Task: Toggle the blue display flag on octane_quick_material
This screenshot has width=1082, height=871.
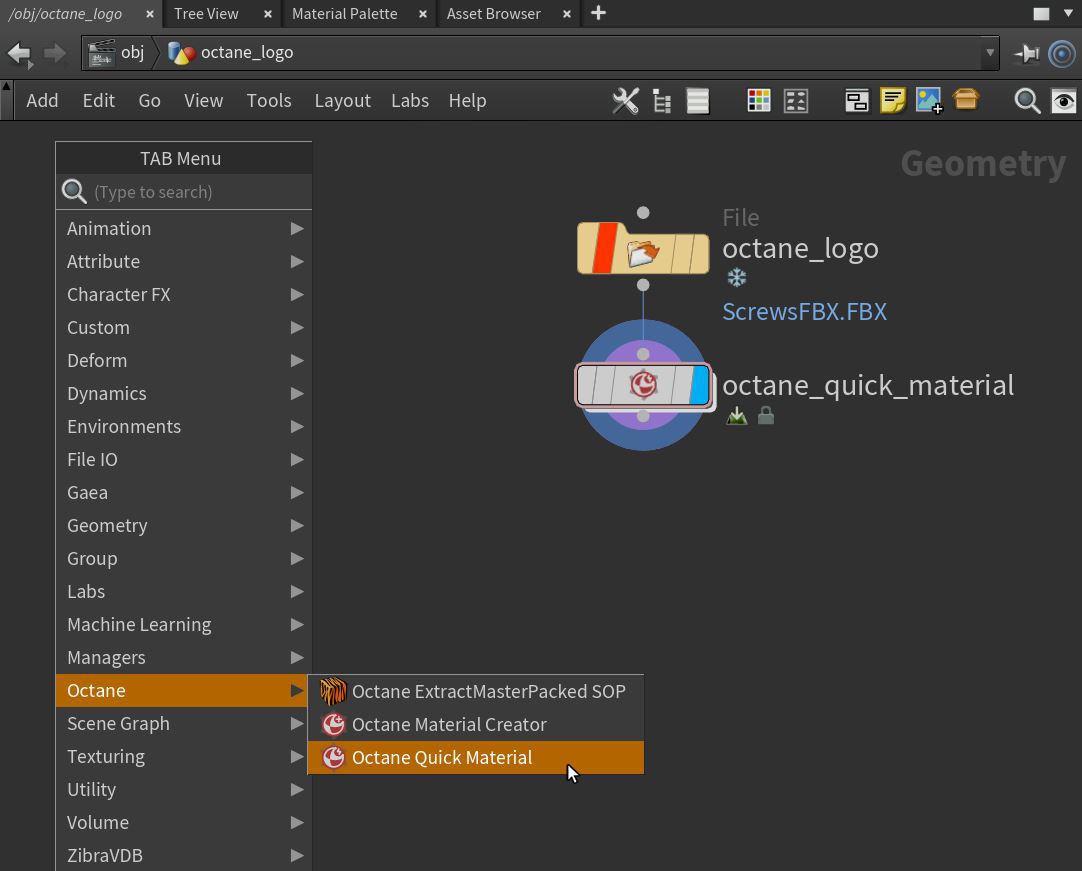Action: click(x=699, y=385)
